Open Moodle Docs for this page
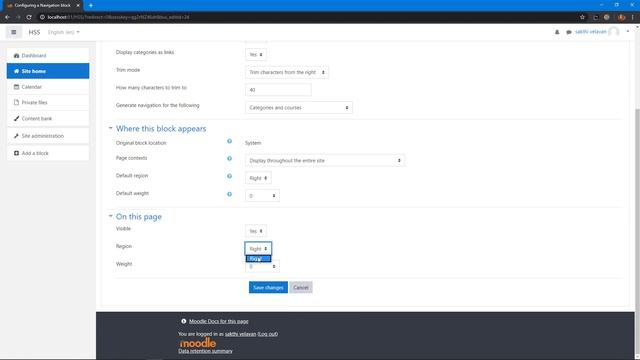The width and height of the screenshot is (640, 360). 218,321
